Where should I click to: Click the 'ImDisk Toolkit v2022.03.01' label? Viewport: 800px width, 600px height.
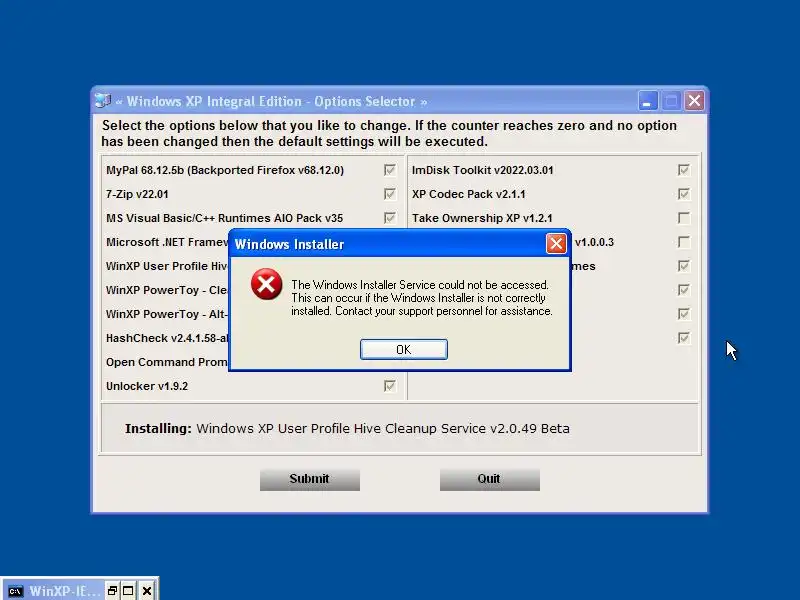click(483, 170)
